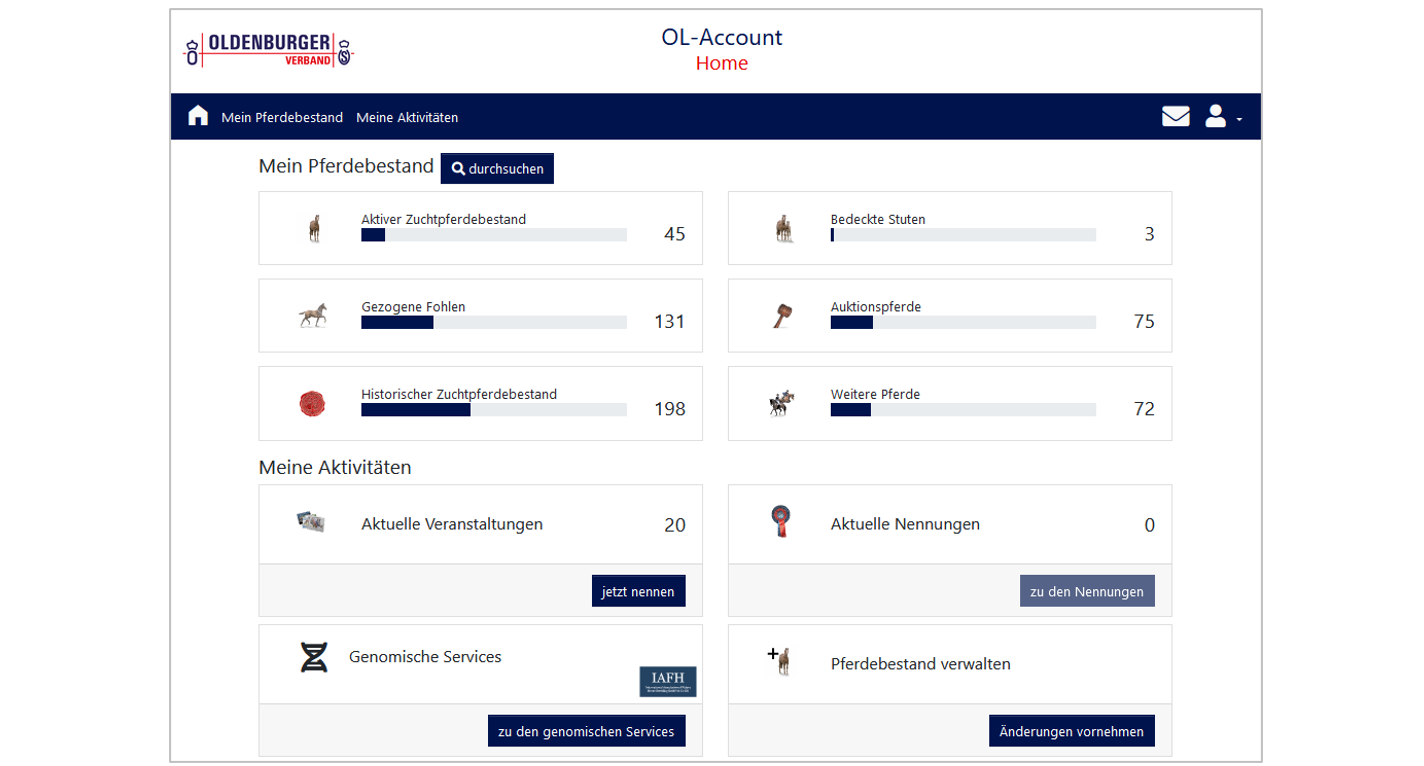Click the Auktionspferde gavel icon
Viewport: 1424px width, 766px height.
782,316
